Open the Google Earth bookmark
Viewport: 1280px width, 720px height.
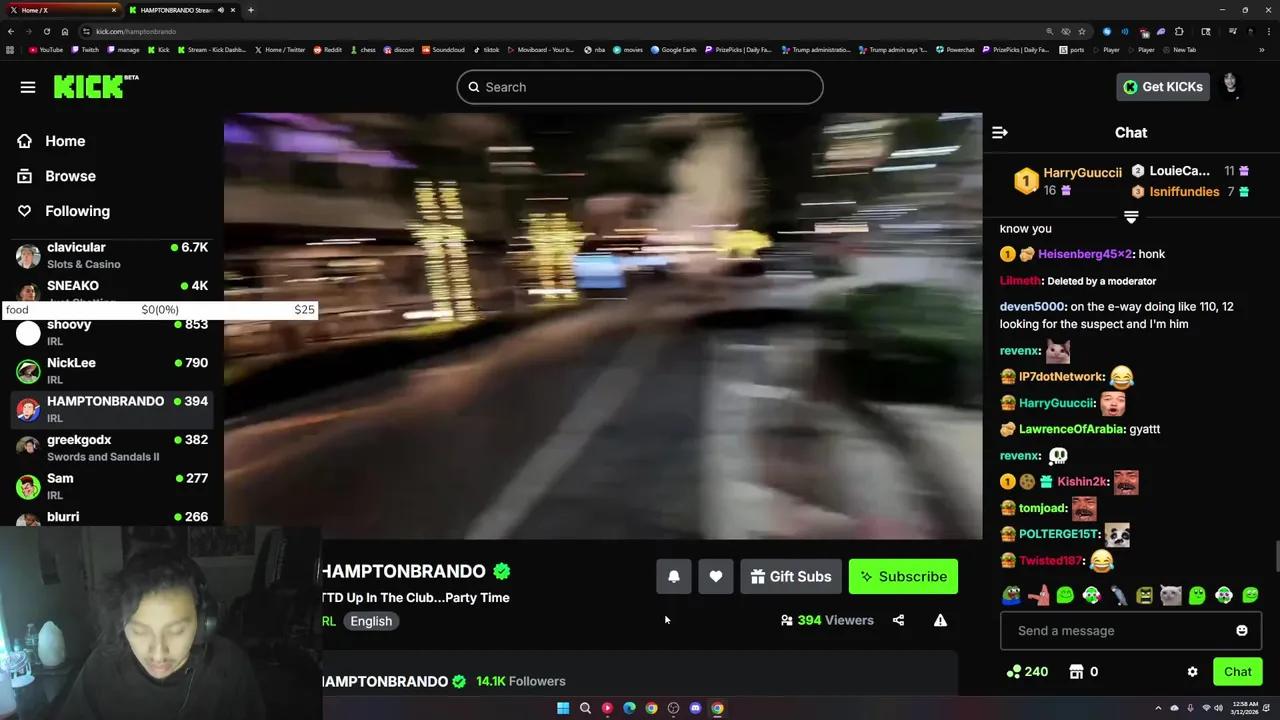(674, 49)
